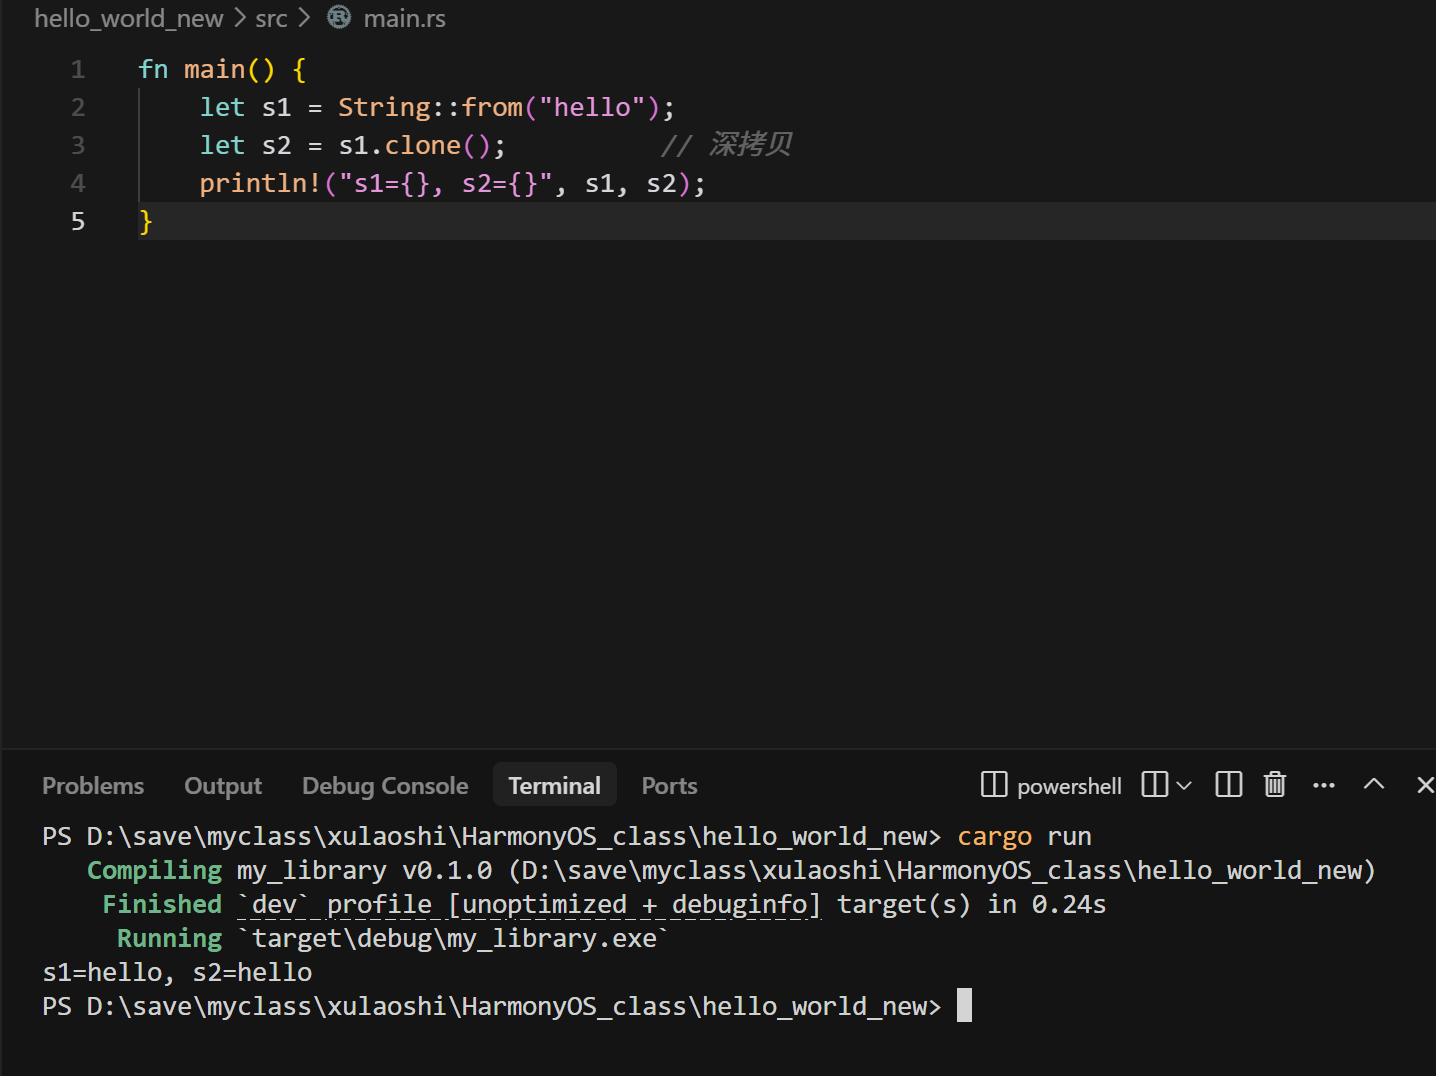Click the hello_world_new breadcrumb

[x=129, y=18]
